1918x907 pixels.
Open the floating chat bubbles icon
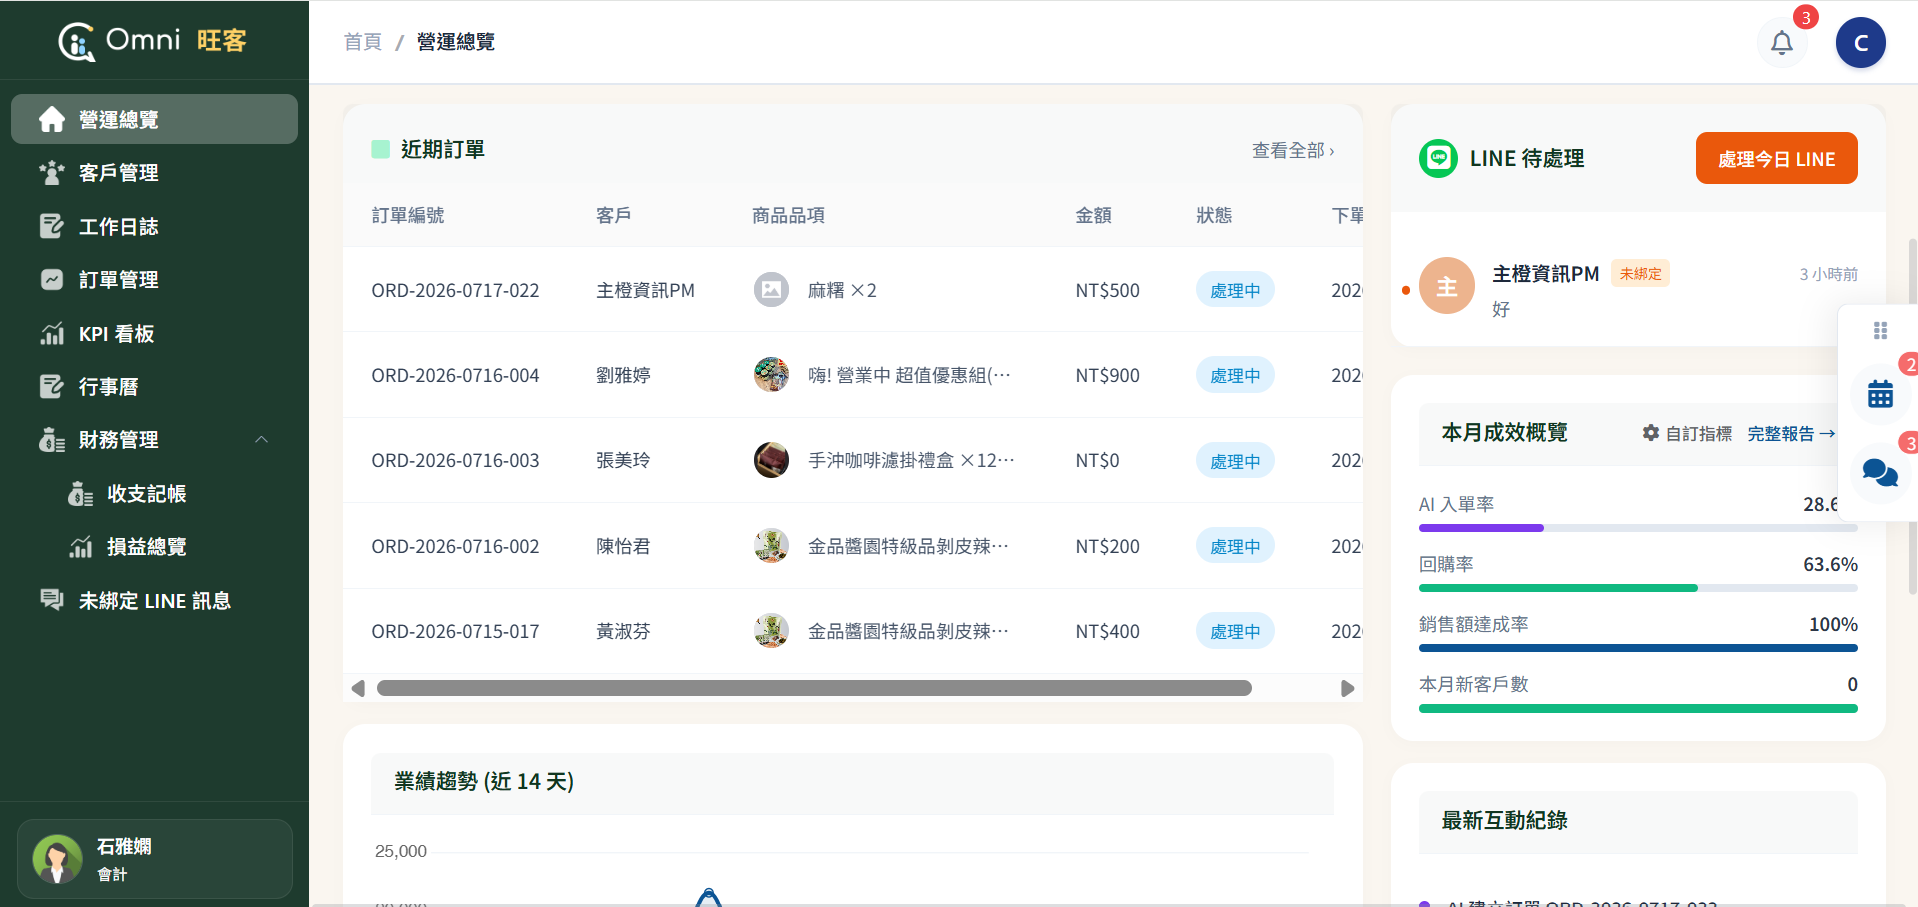click(1880, 472)
